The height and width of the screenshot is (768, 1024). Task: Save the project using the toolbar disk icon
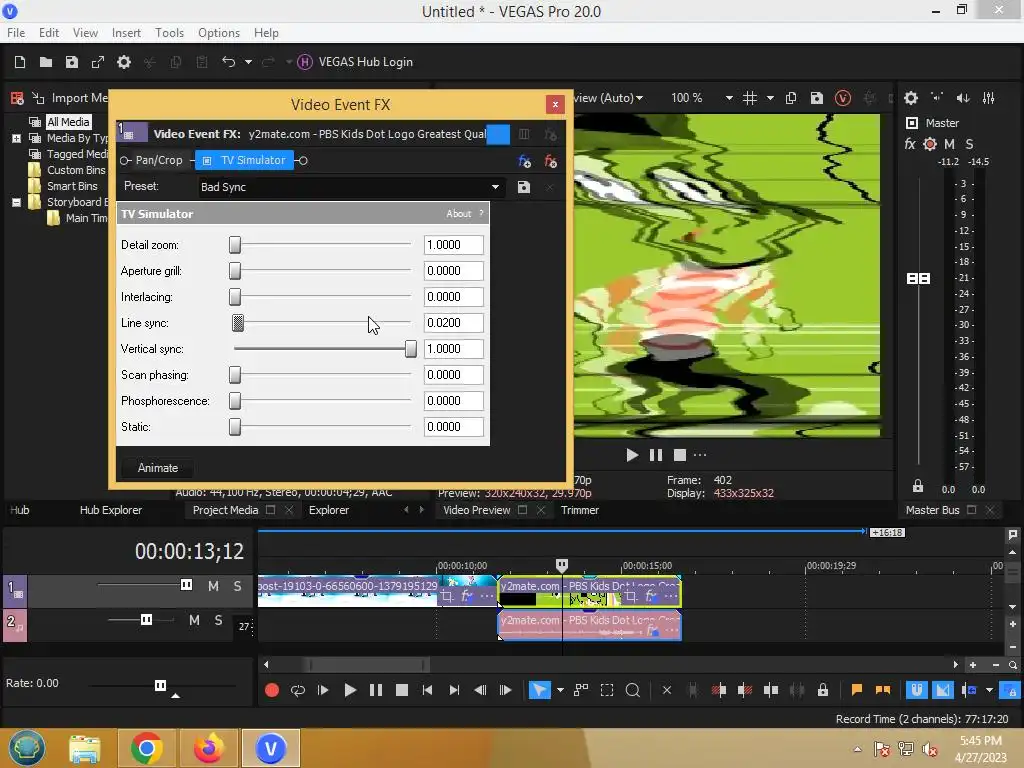click(x=72, y=62)
